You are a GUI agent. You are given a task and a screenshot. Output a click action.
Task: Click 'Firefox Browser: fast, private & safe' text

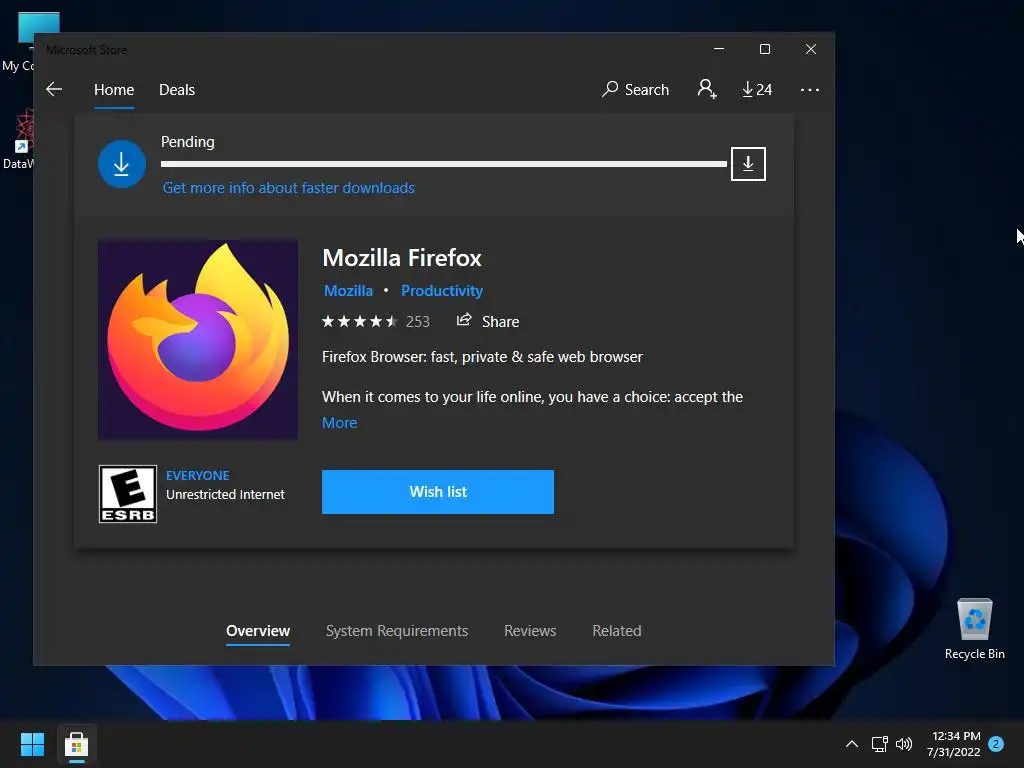[x=483, y=357]
